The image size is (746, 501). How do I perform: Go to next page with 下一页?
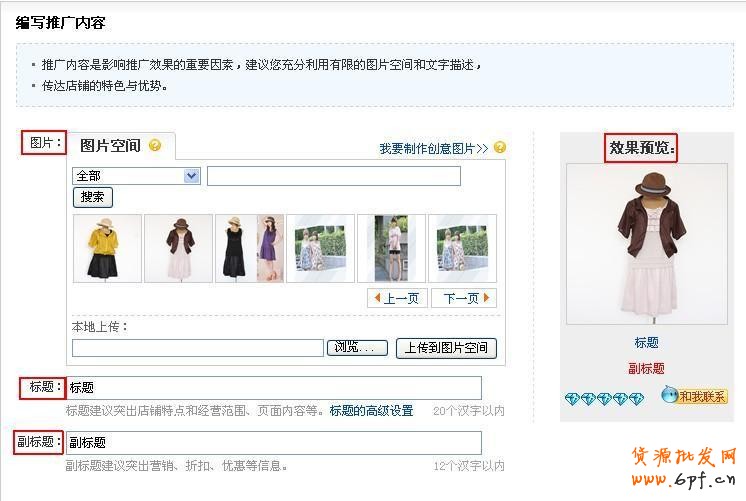tap(468, 298)
